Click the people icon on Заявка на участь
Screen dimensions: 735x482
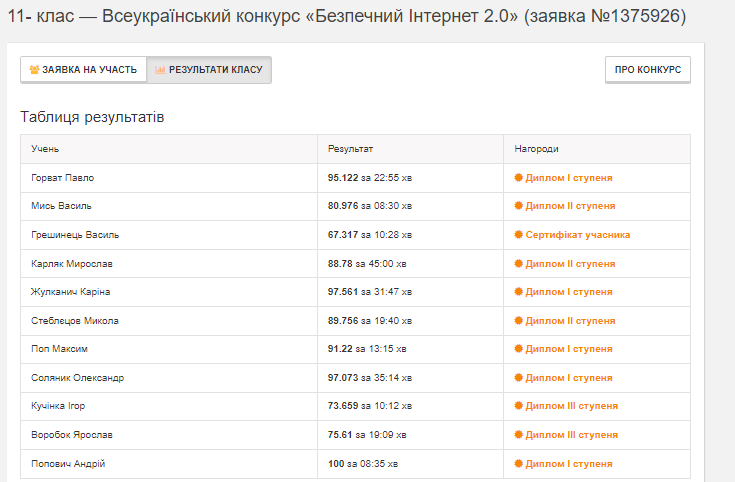click(x=34, y=70)
